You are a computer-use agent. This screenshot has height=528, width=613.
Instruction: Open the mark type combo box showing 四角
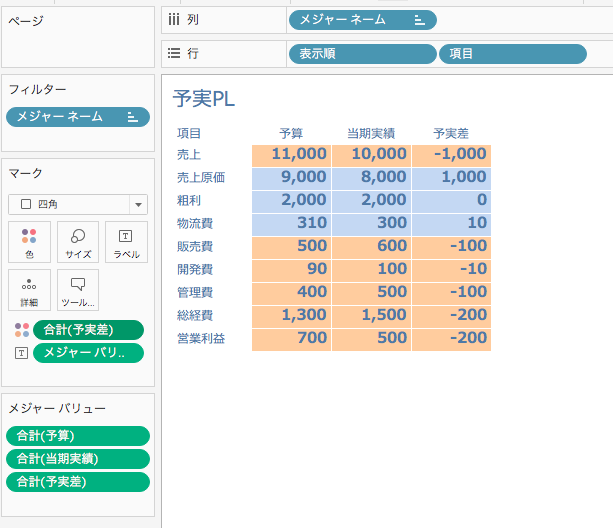[x=78, y=204]
